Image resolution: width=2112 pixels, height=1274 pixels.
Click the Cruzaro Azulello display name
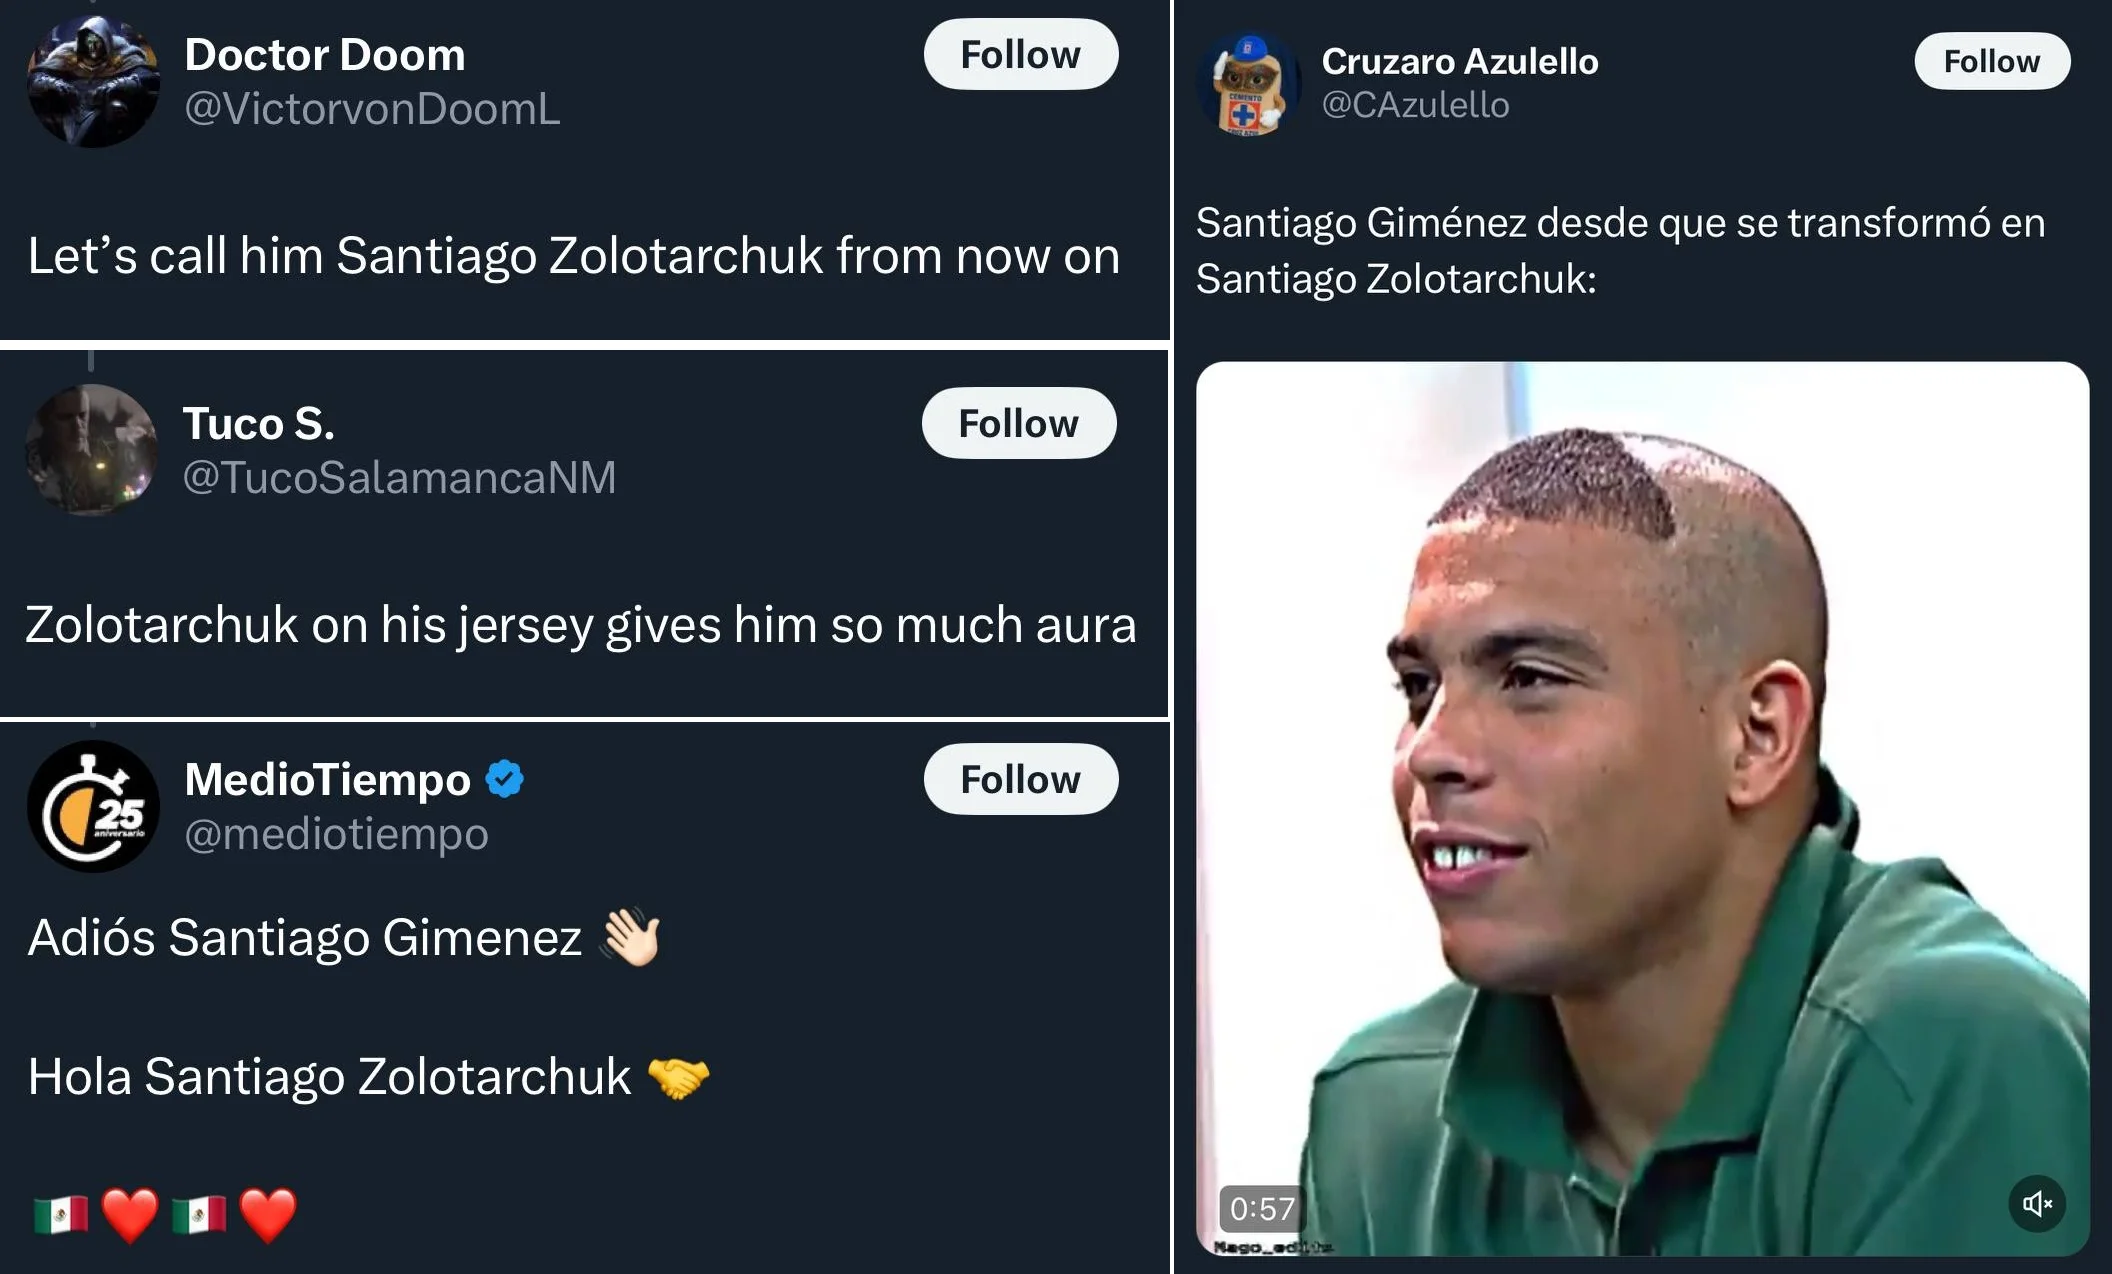[1460, 61]
